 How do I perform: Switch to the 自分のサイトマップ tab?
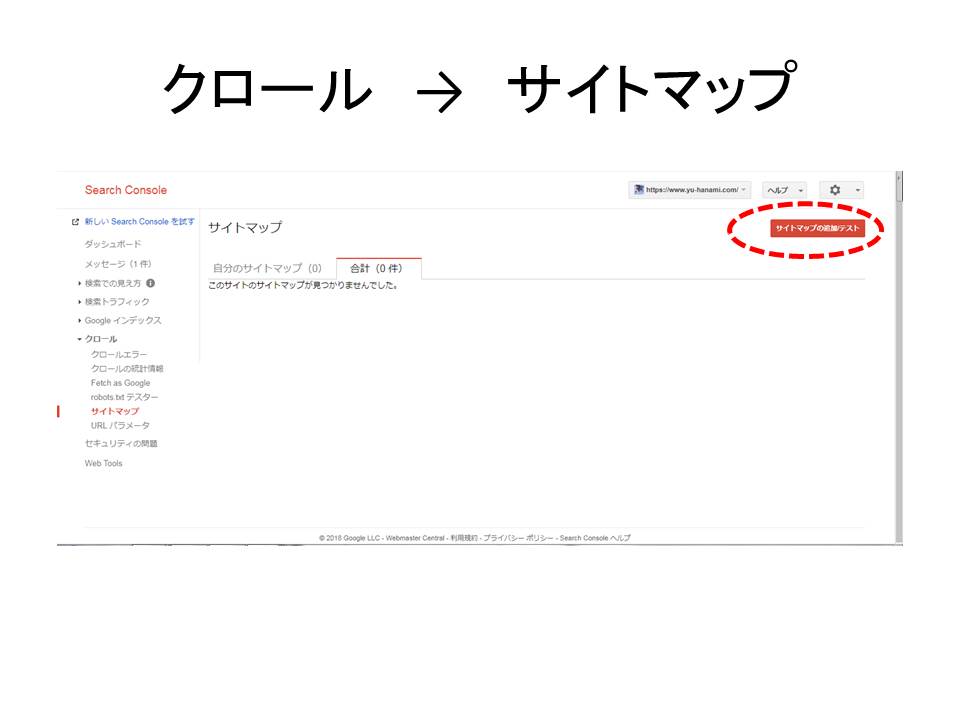(x=268, y=267)
